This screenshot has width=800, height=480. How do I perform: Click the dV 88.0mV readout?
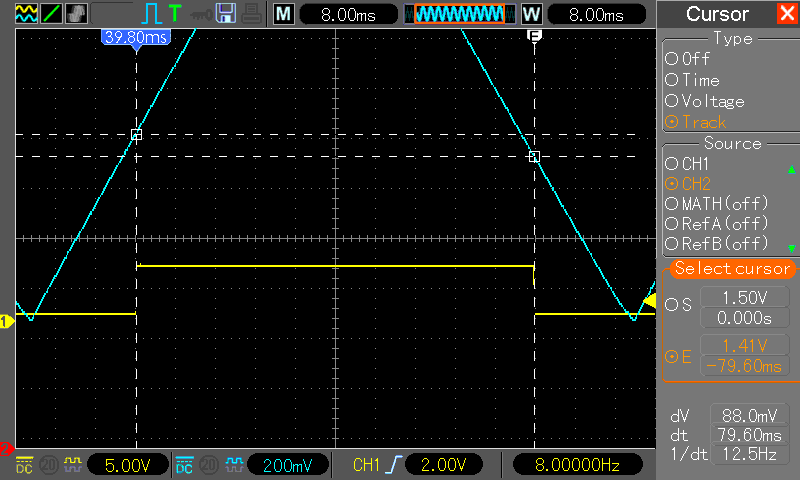coord(749,416)
